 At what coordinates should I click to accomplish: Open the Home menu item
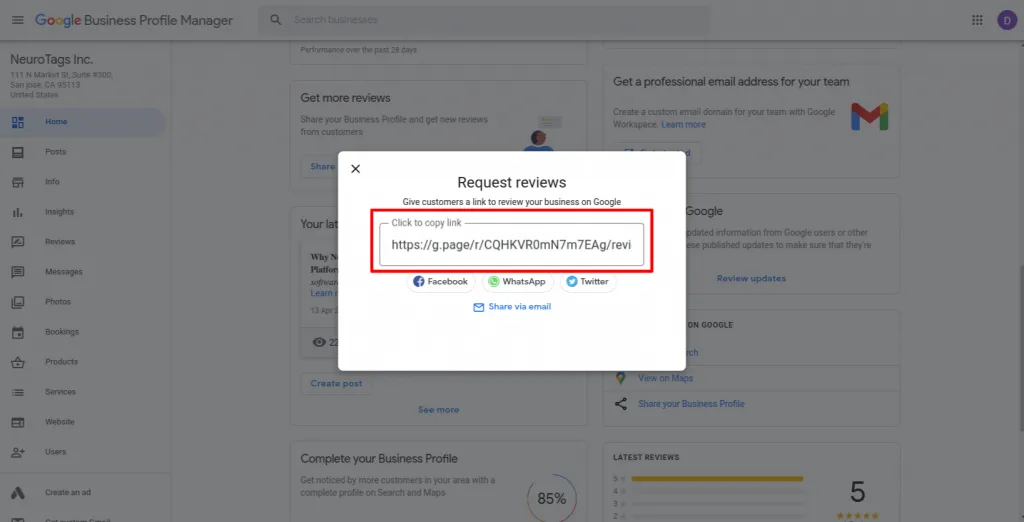[x=83, y=122]
